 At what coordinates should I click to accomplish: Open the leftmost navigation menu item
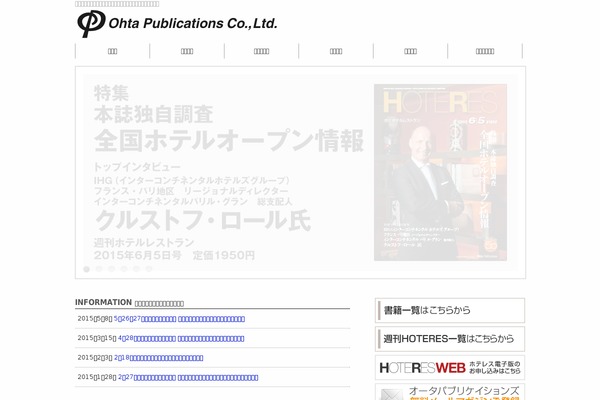pyautogui.click(x=112, y=51)
